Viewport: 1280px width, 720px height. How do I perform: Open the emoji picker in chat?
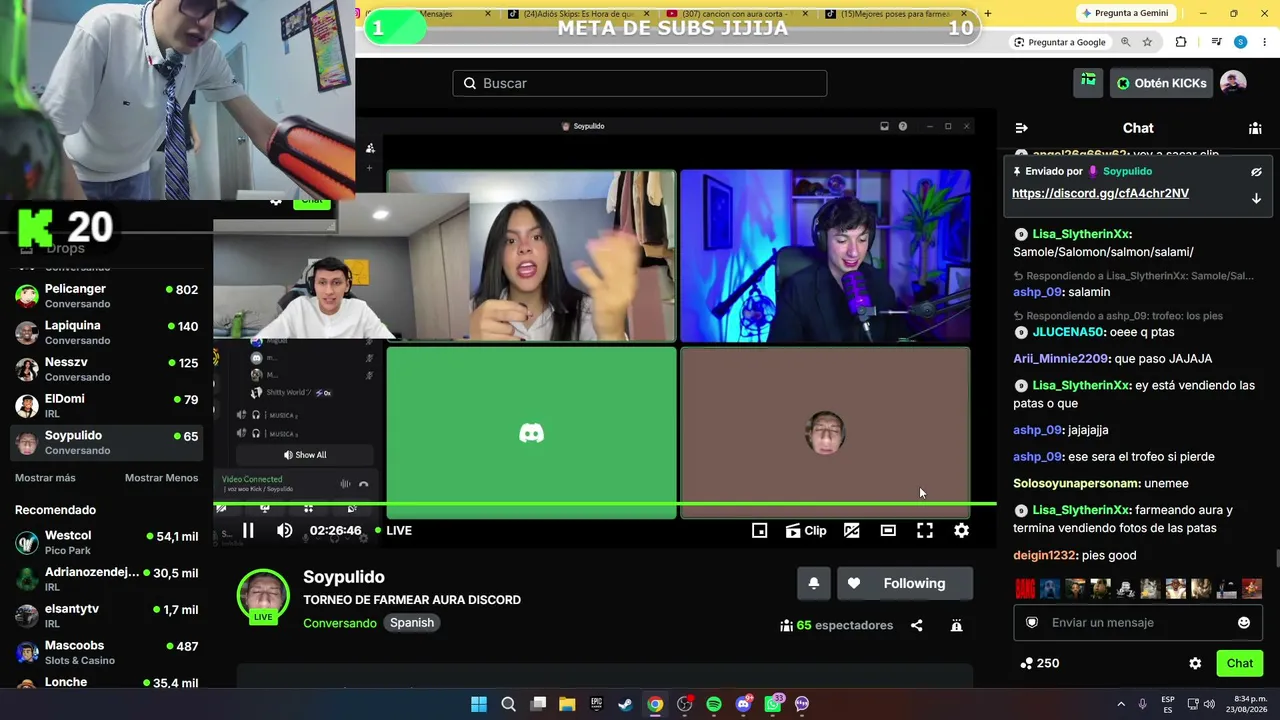1244,622
